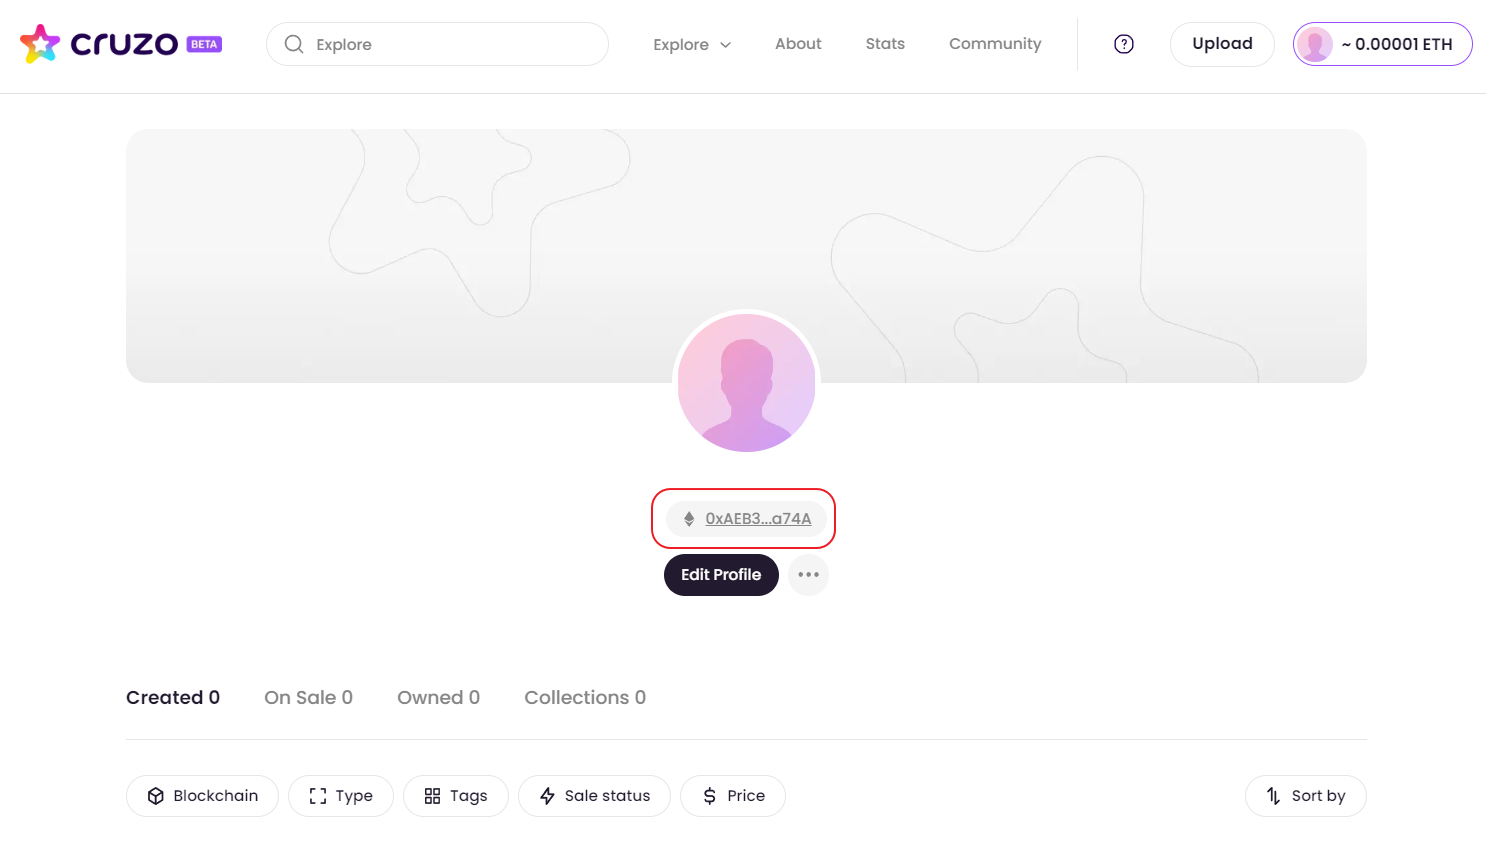Open the Blockchain filter dropdown

tap(202, 796)
